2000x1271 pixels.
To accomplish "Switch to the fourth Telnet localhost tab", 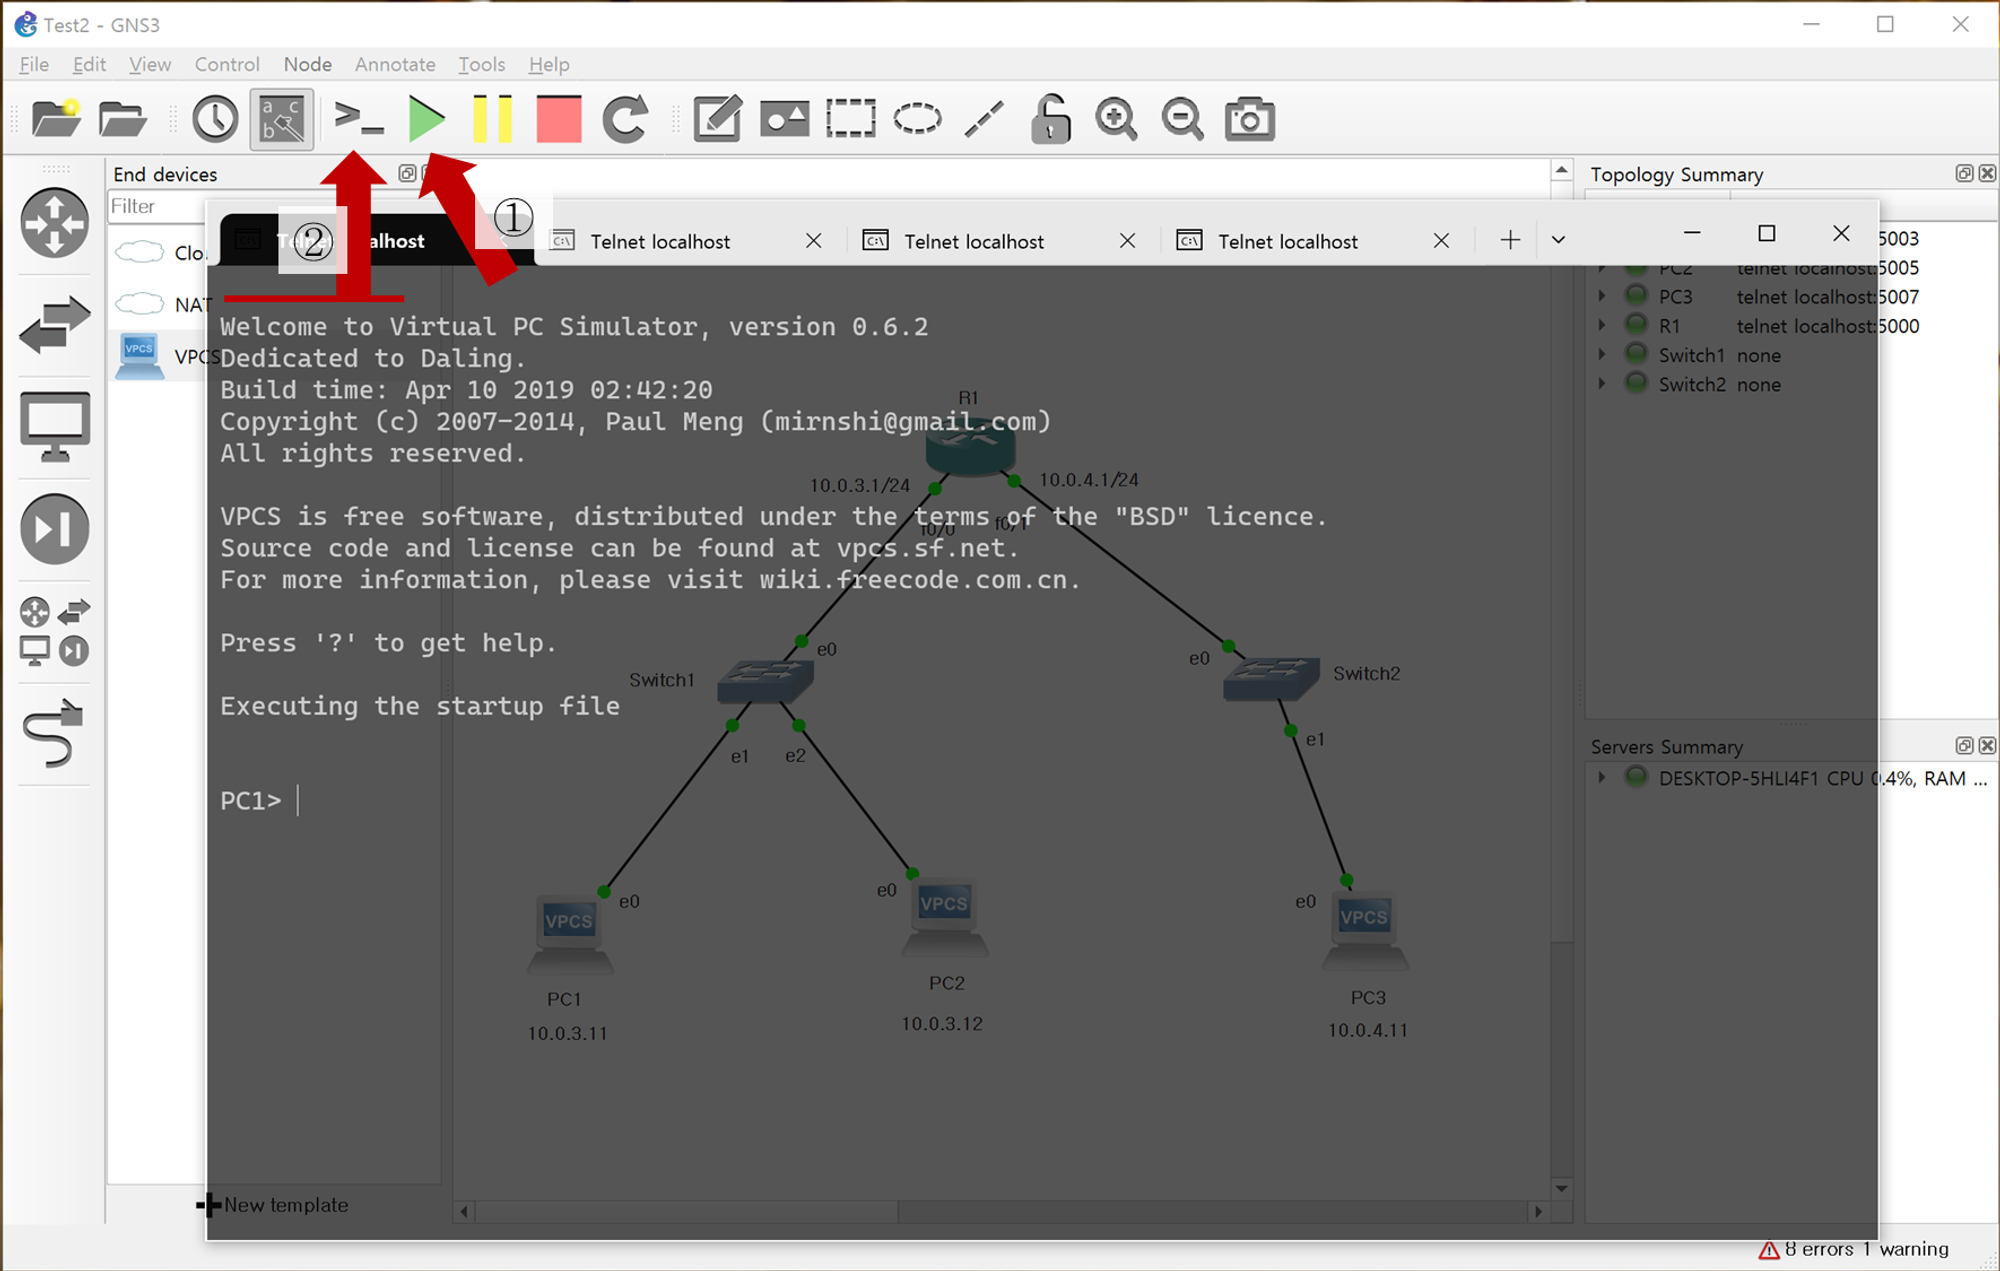I will (1288, 241).
